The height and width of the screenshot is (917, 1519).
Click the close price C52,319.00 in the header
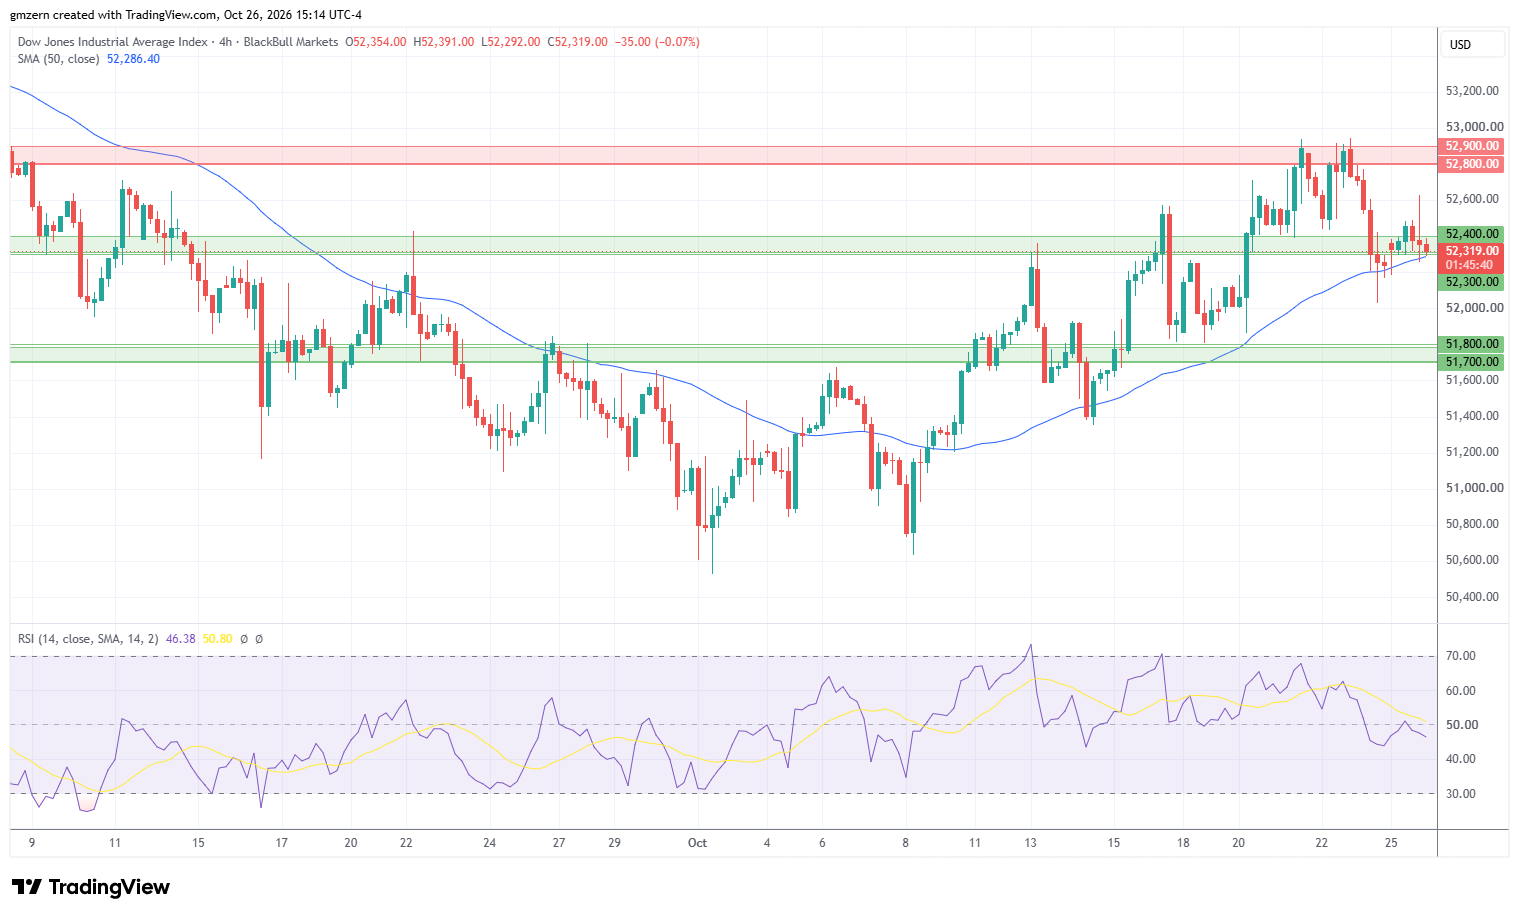[578, 42]
